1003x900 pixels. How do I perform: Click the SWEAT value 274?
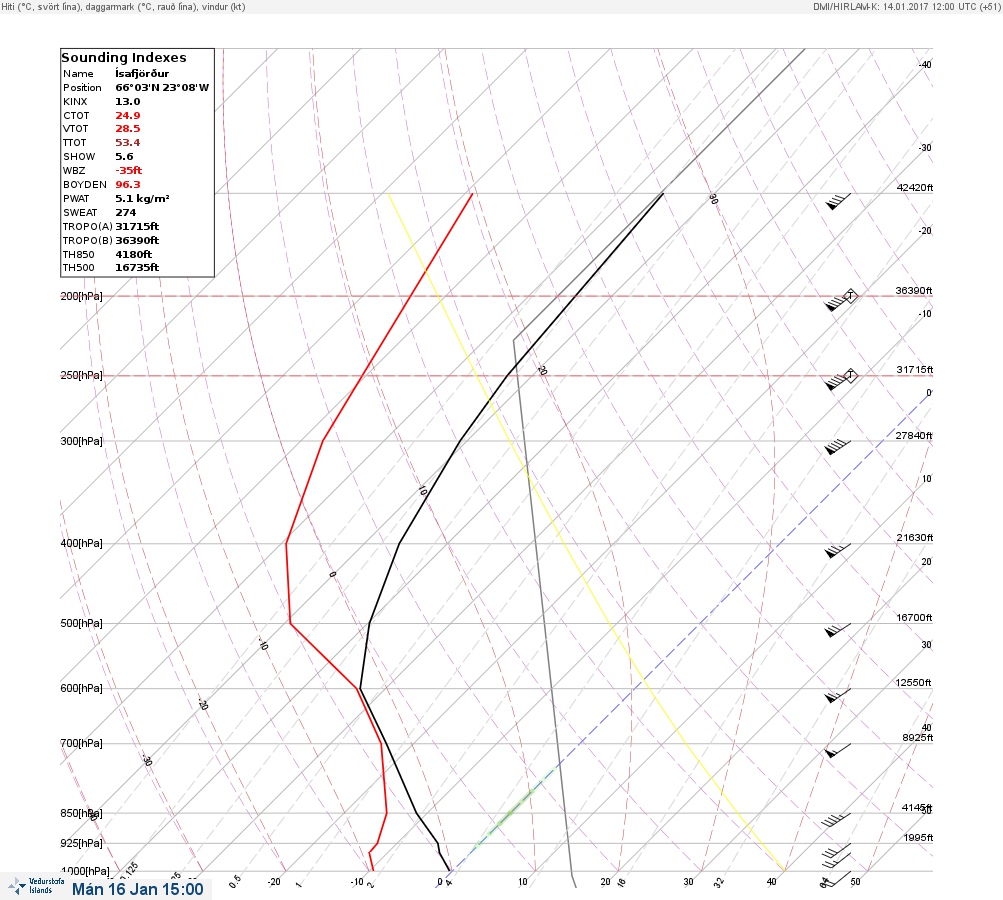point(125,212)
